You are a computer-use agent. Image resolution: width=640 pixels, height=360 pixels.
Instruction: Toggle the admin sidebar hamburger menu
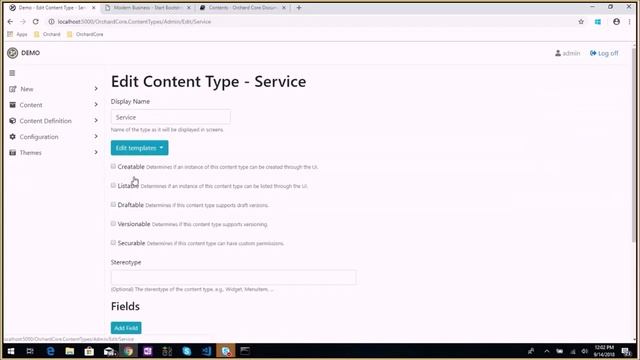12,73
